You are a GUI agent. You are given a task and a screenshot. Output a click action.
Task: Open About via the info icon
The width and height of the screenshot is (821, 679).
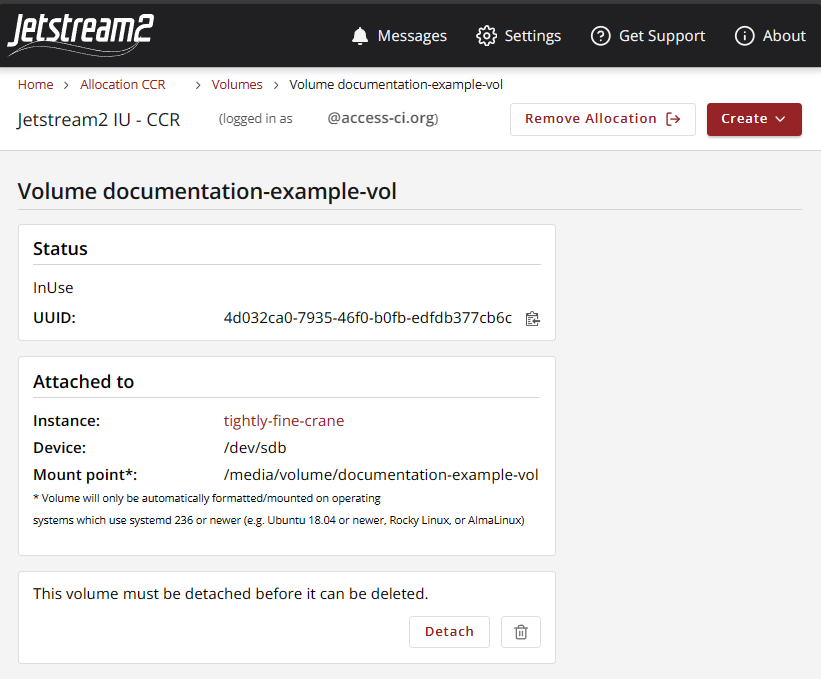click(x=744, y=35)
